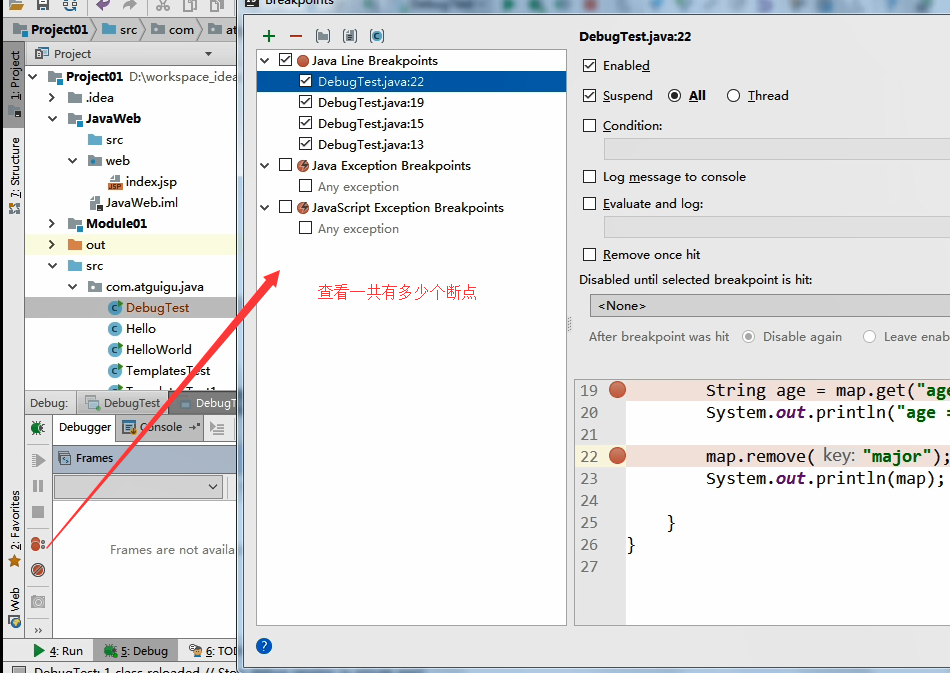The width and height of the screenshot is (950, 673).
Task: Check the Java Exception Breakpoints group checkbox
Action: 285,165
